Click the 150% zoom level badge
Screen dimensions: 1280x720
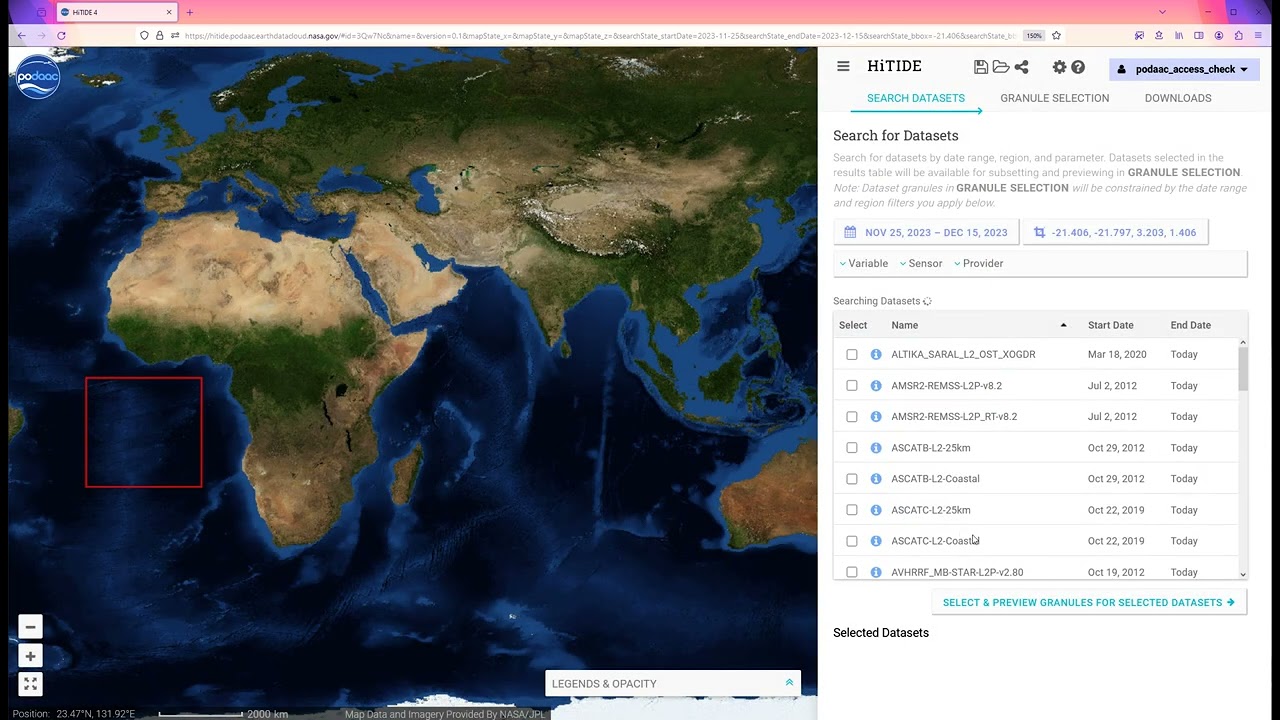point(1034,36)
